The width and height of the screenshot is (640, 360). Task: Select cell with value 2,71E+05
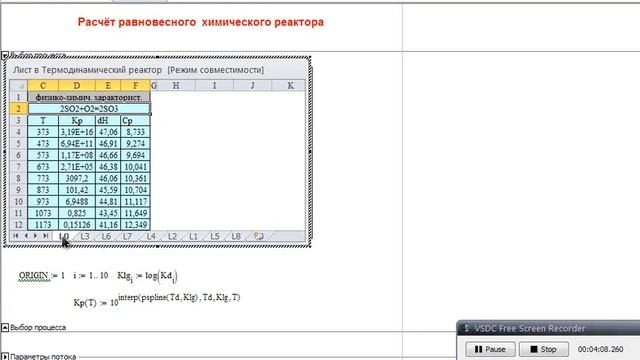tap(77, 167)
